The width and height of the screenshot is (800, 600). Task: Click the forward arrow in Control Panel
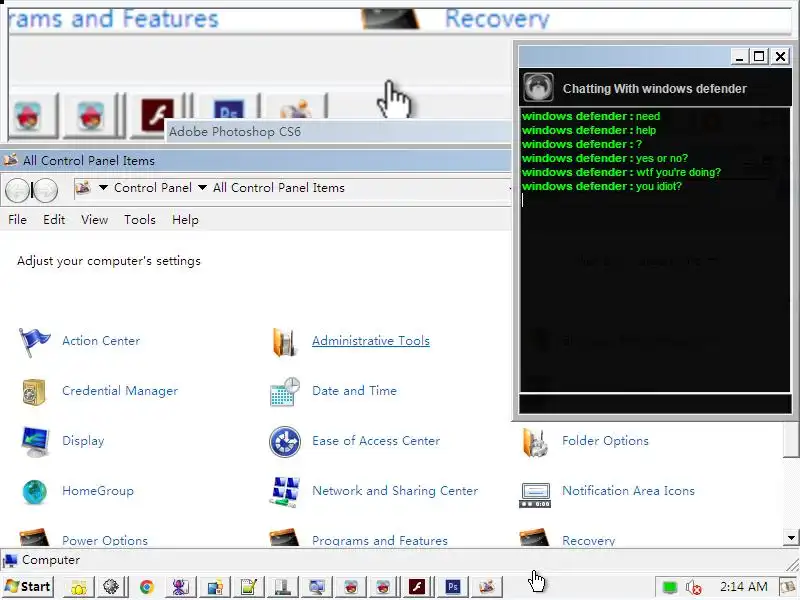[x=45, y=190]
